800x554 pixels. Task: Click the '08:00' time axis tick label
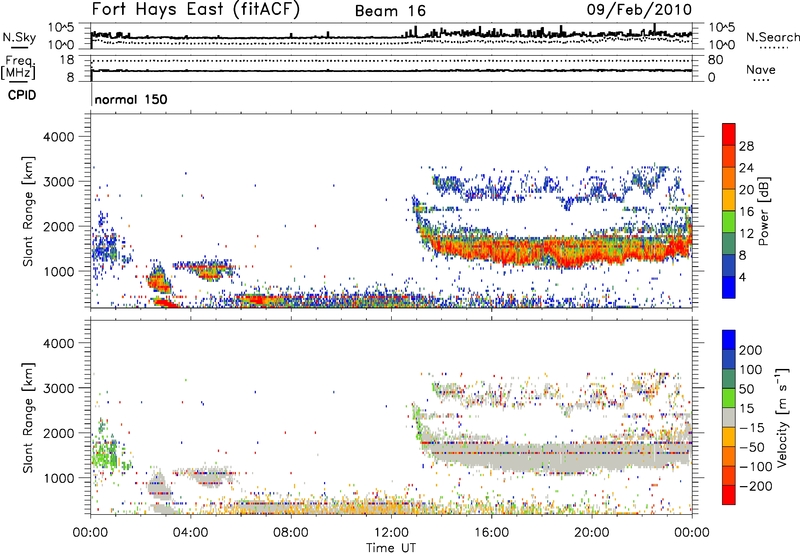290,533
